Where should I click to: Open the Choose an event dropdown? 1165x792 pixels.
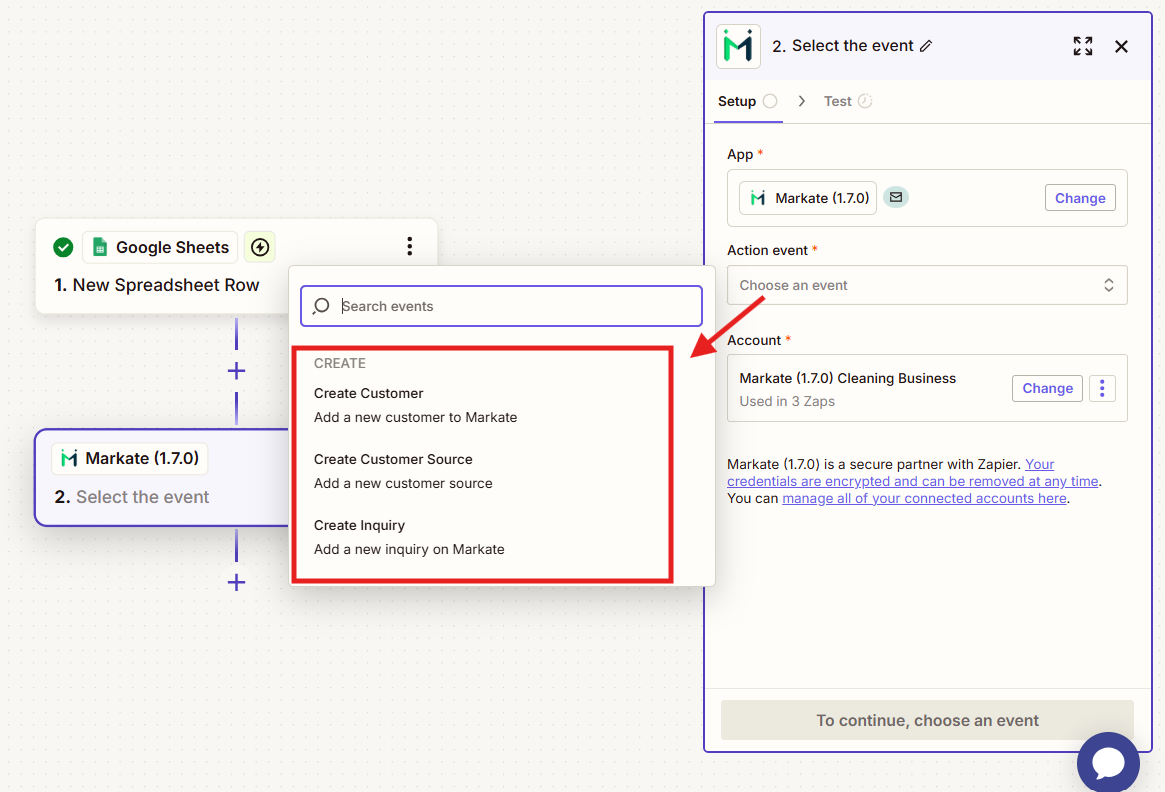coord(927,285)
